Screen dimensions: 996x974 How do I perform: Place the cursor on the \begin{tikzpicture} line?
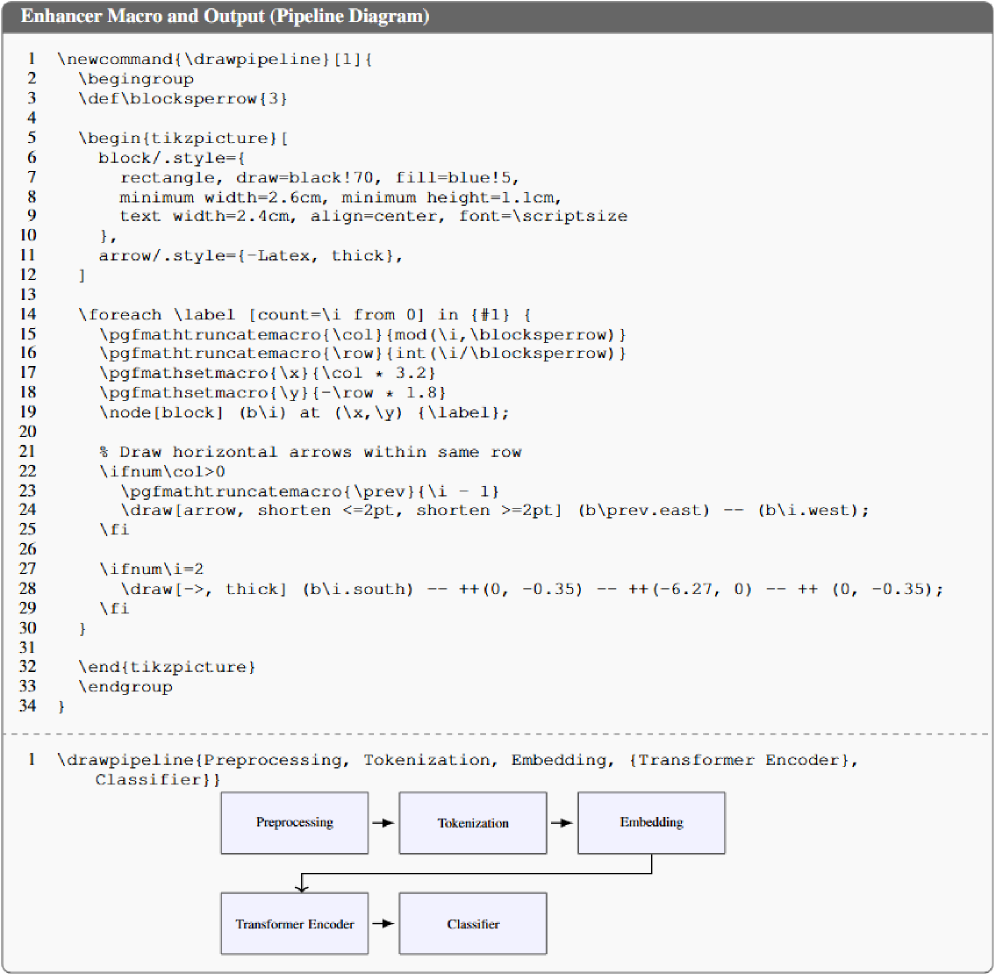(x=183, y=138)
